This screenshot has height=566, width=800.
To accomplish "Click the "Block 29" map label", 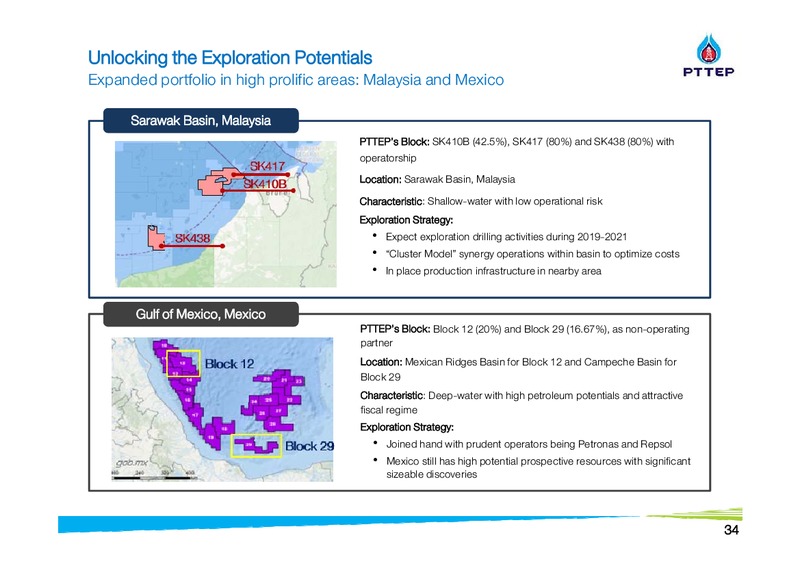I will click(309, 446).
